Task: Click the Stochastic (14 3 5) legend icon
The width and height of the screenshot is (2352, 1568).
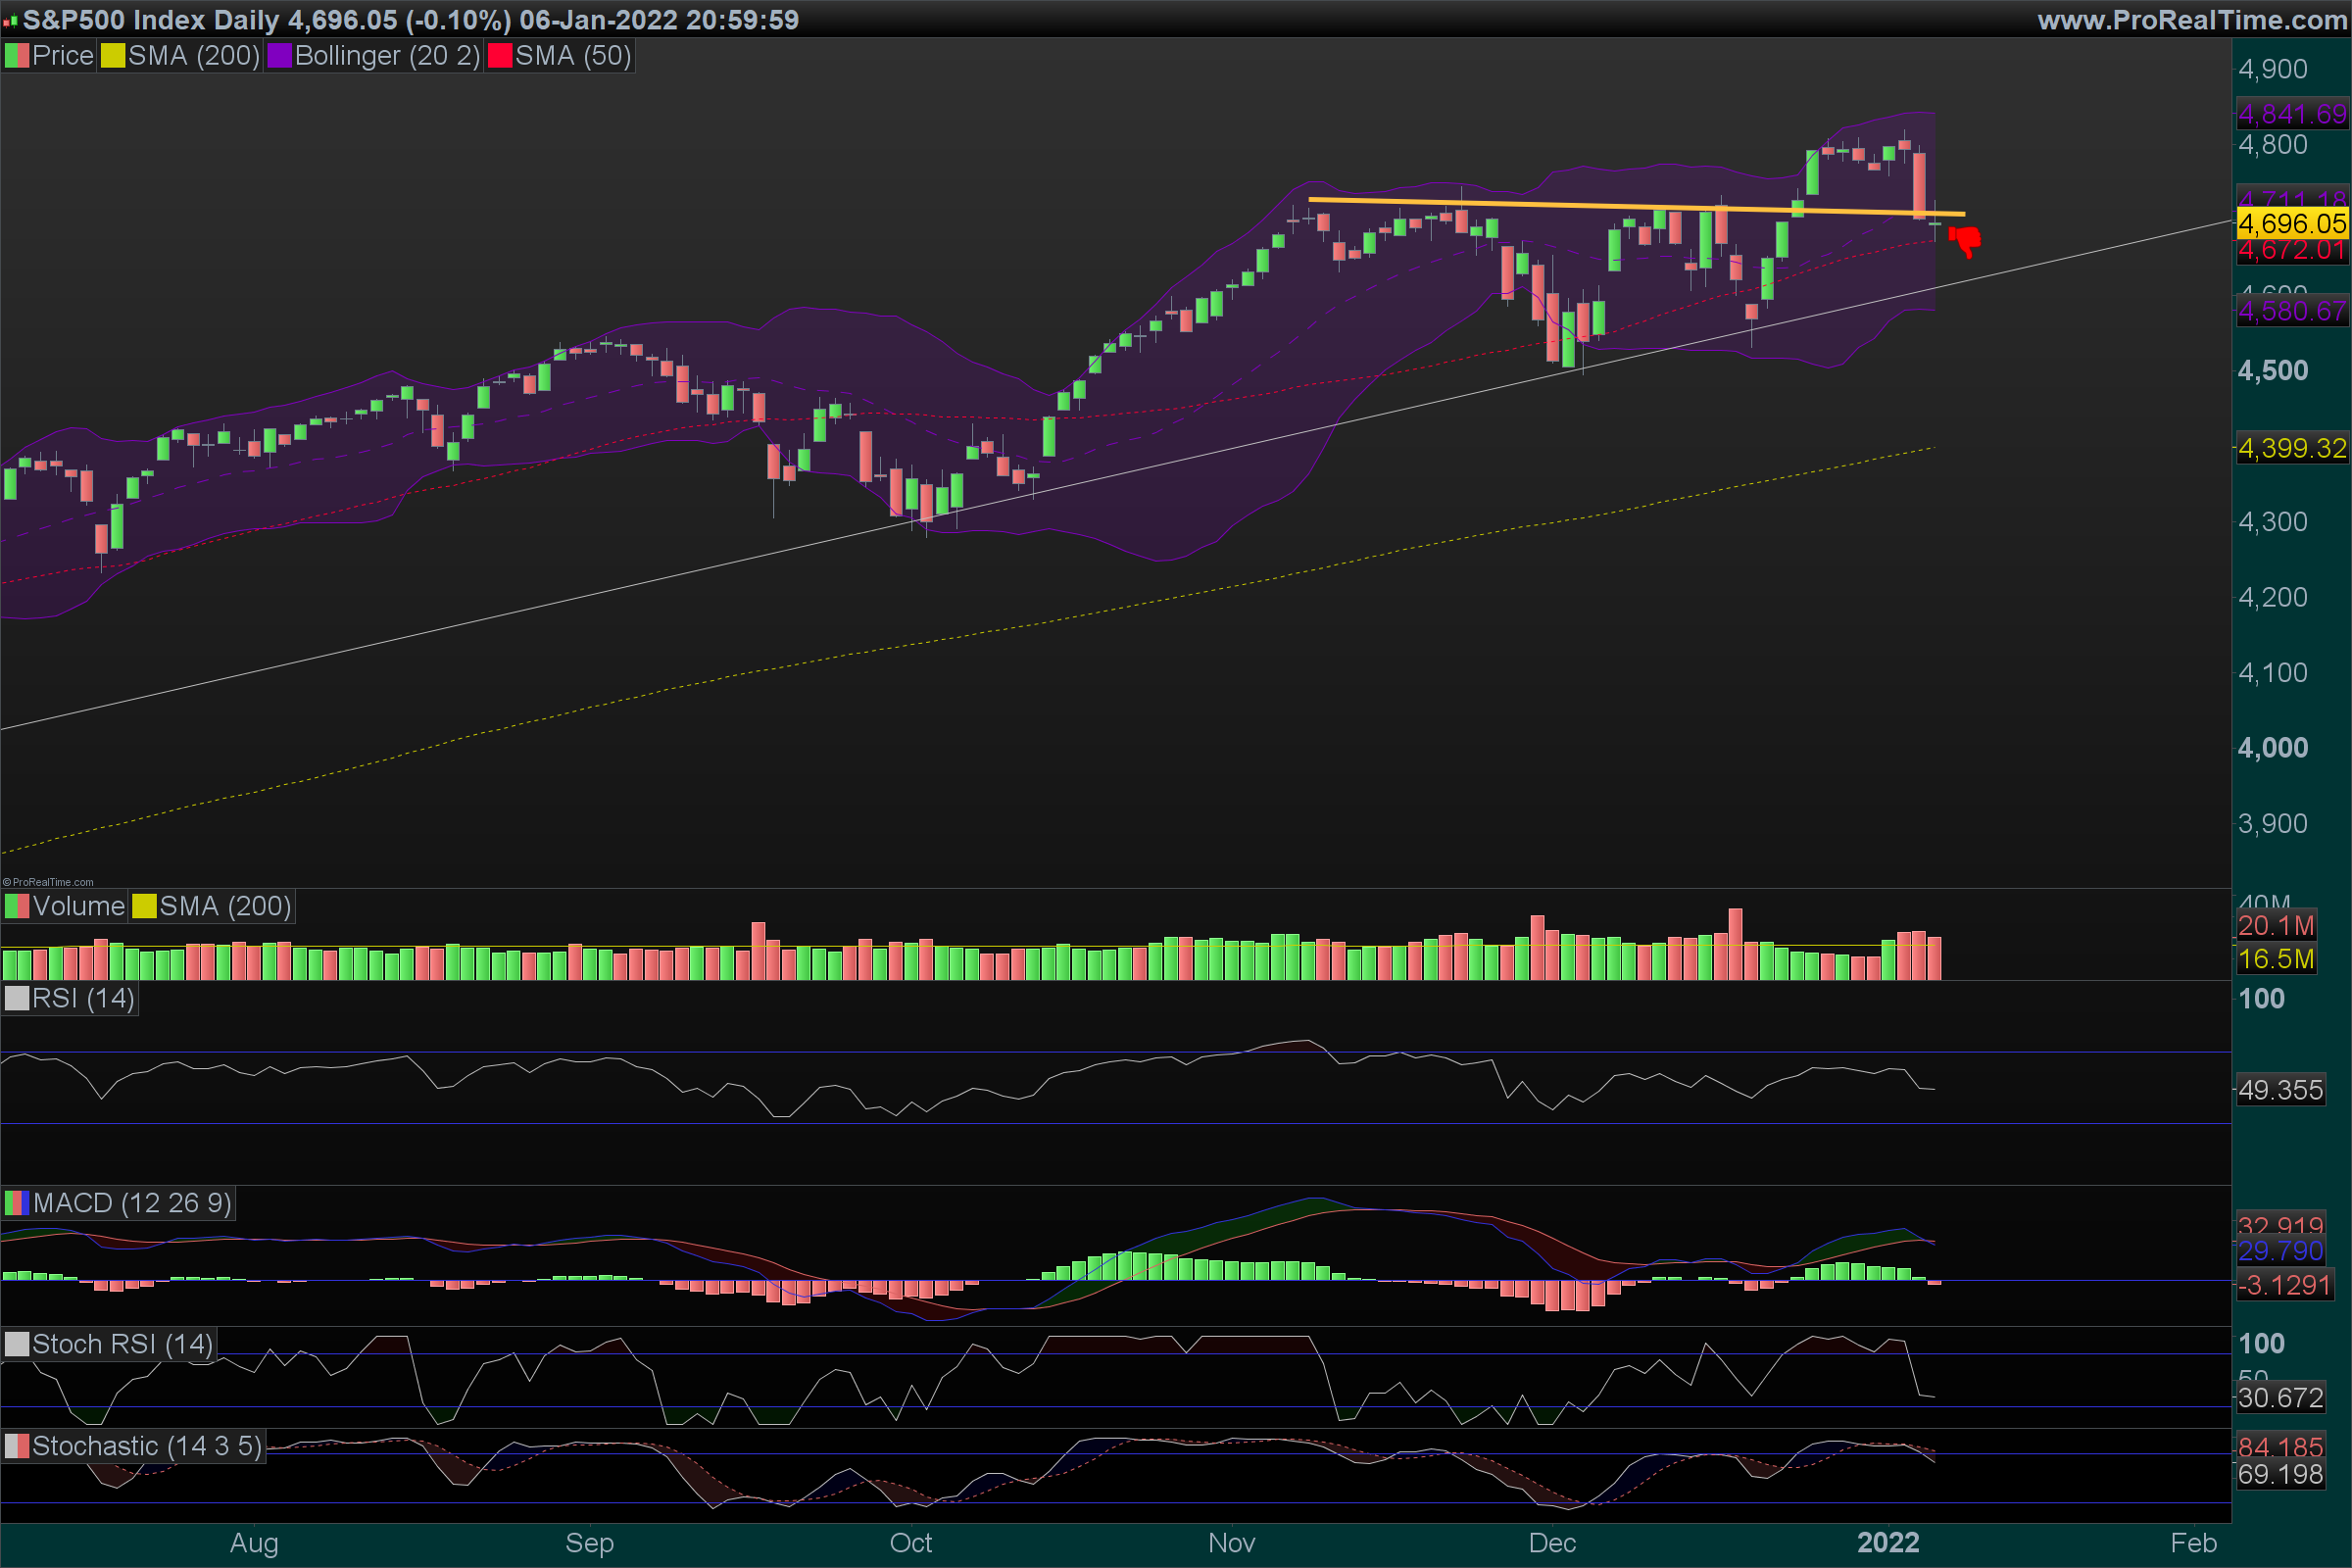Action: point(17,1446)
